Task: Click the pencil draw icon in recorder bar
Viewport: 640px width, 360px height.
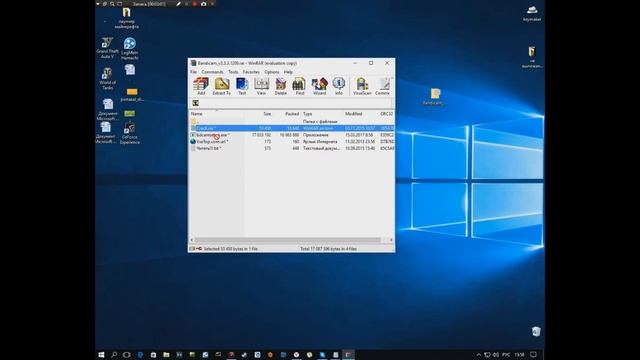Action: [178, 4]
